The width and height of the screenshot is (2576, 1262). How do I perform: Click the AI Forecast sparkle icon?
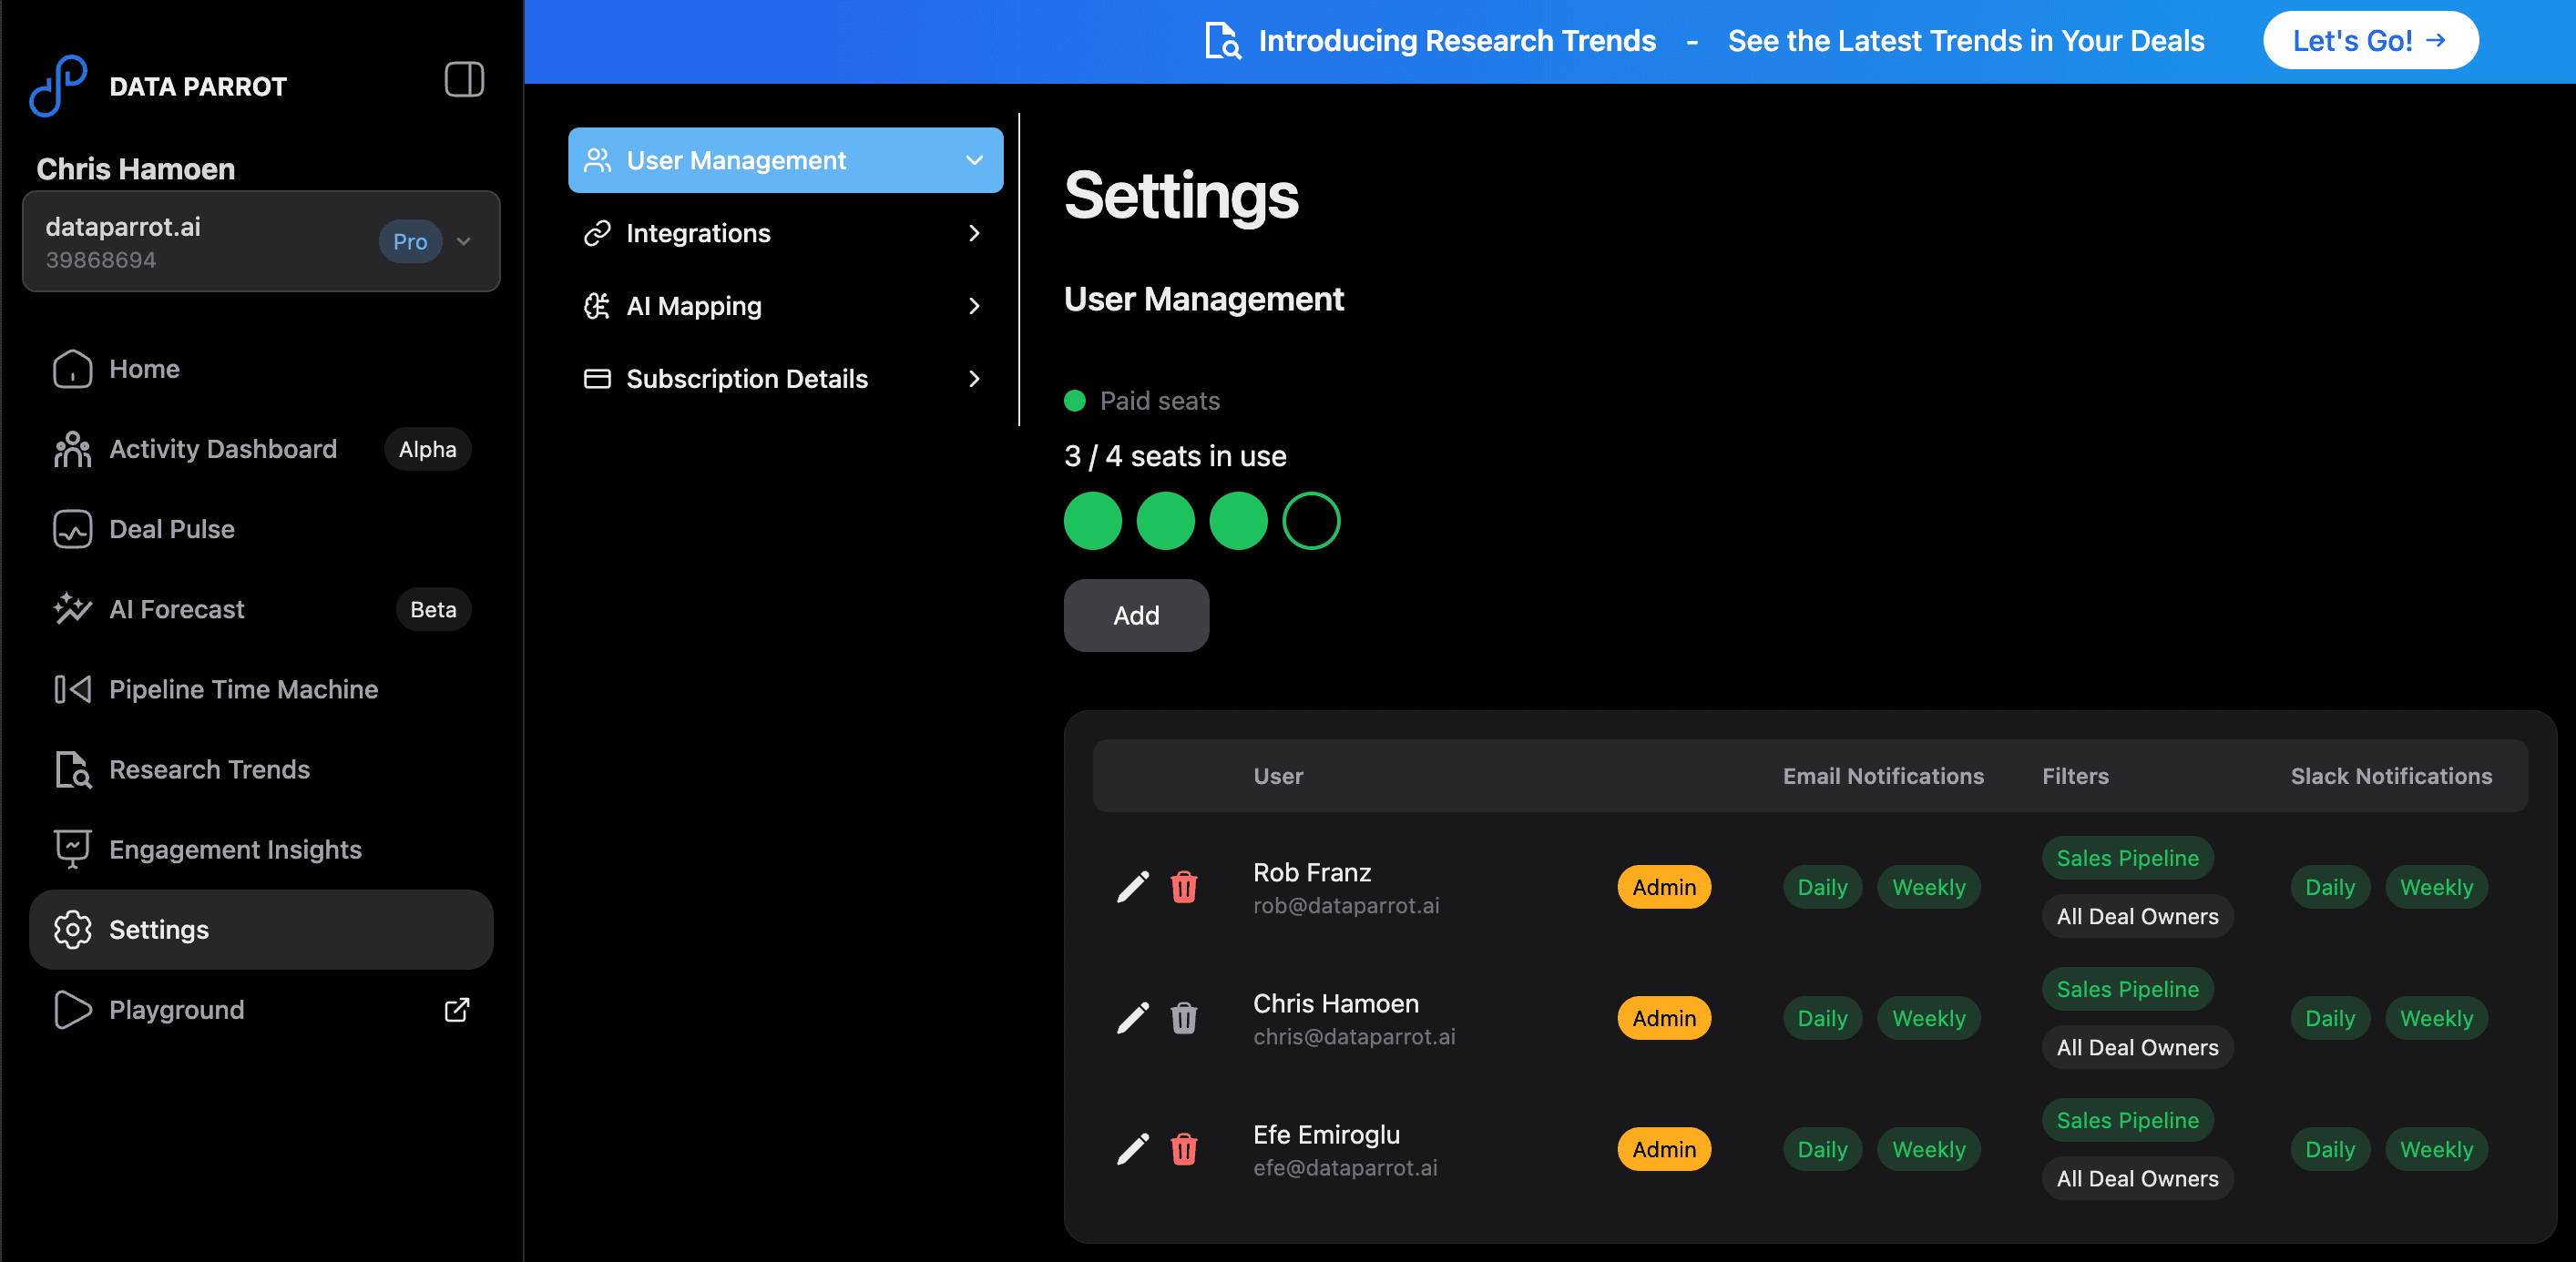tap(72, 609)
